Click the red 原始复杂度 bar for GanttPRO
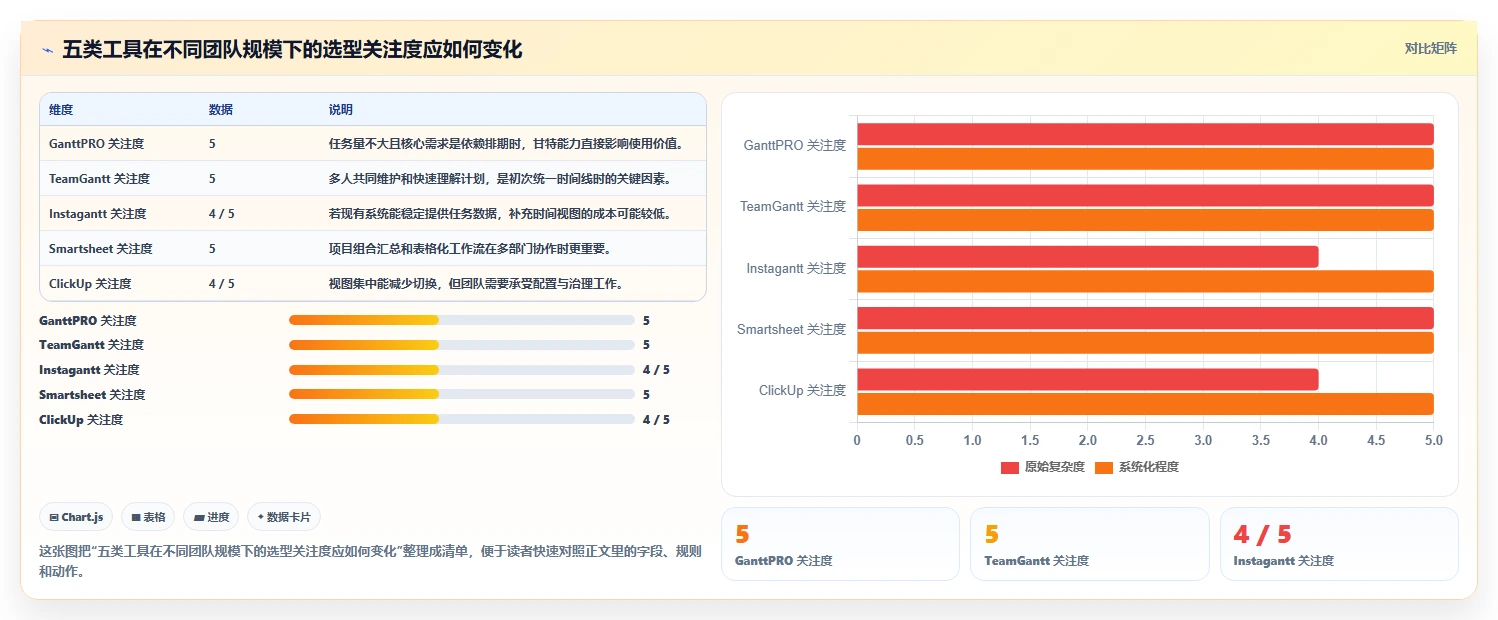 1145,134
